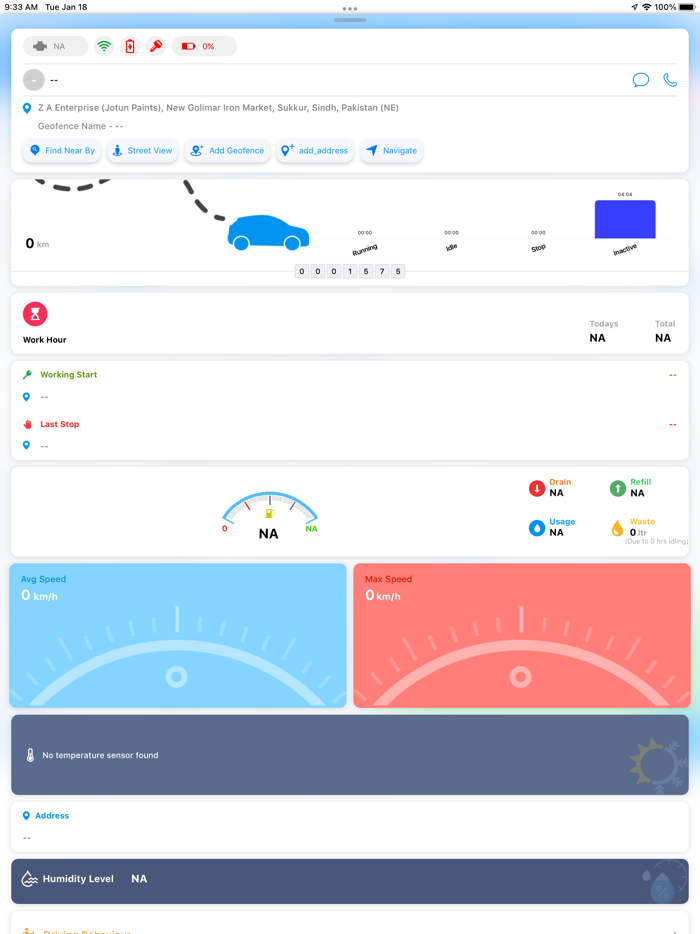Tap the Total NA work hour value
The width and height of the screenshot is (700, 934).
663,338
